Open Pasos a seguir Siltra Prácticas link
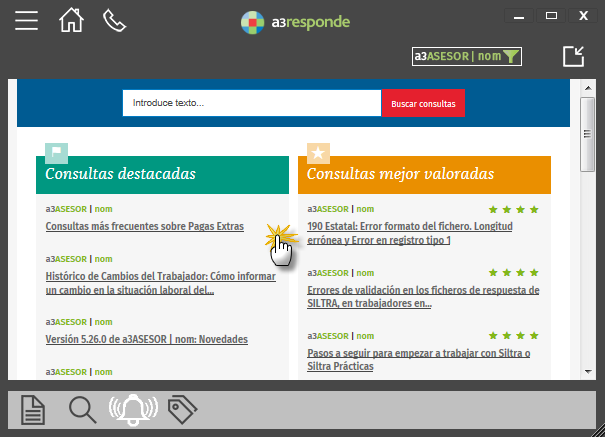 coord(419,359)
